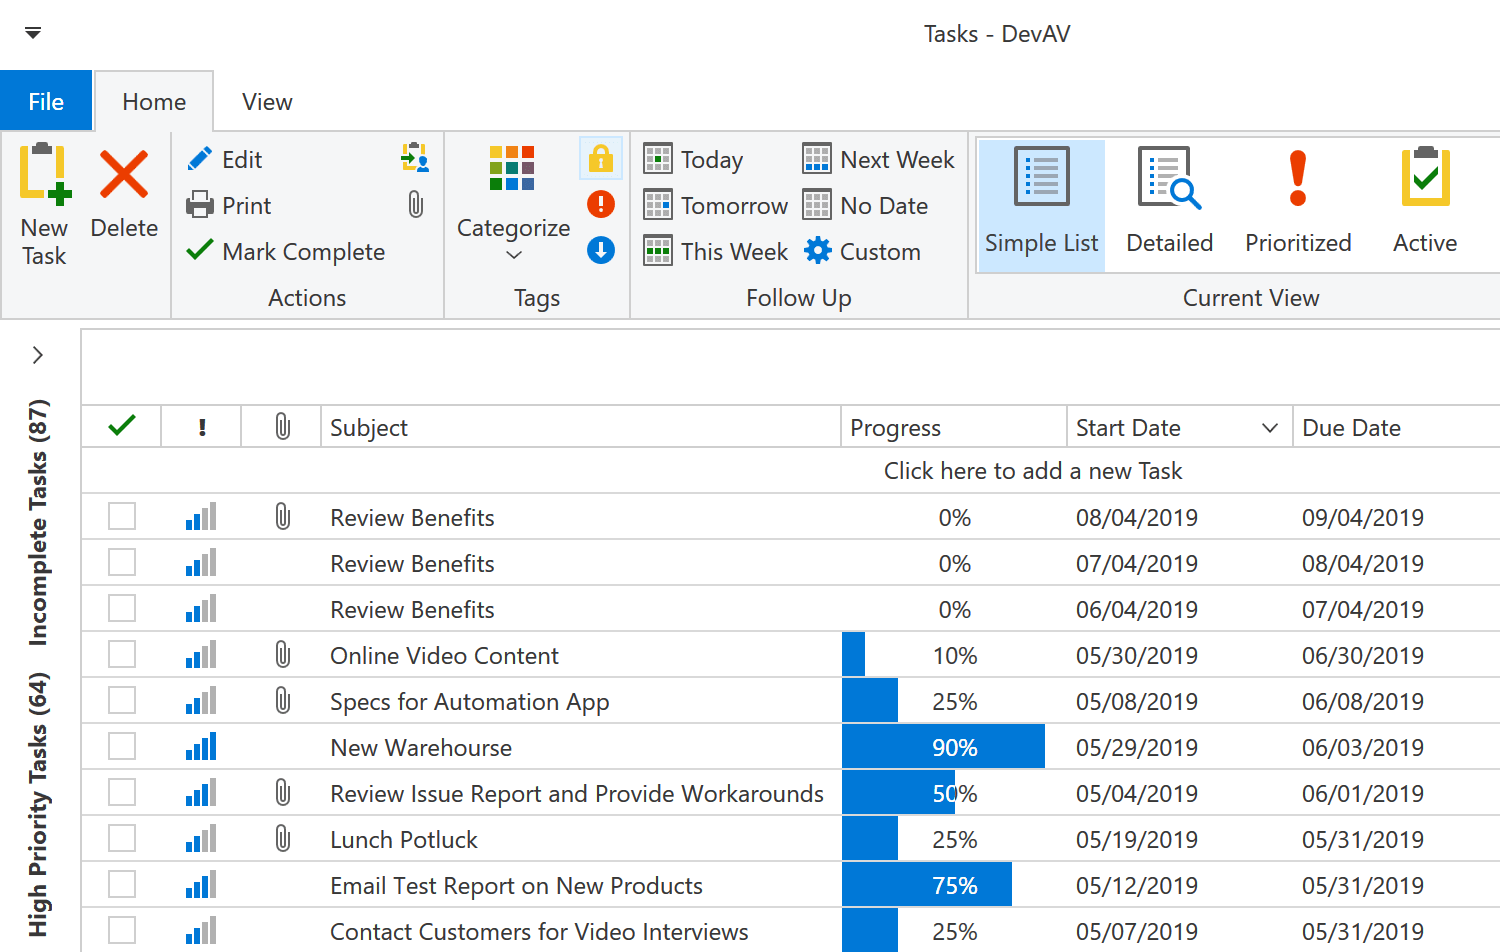Click the 90% progress bar for New Warehourse
1500x952 pixels.
(x=943, y=747)
